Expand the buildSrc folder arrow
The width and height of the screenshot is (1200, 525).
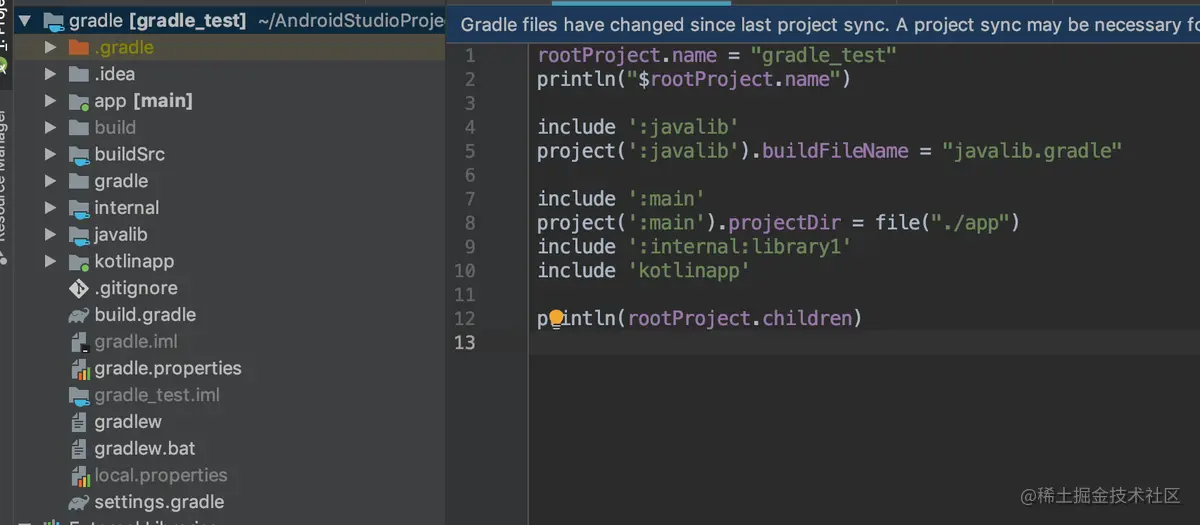pyautogui.click(x=51, y=154)
